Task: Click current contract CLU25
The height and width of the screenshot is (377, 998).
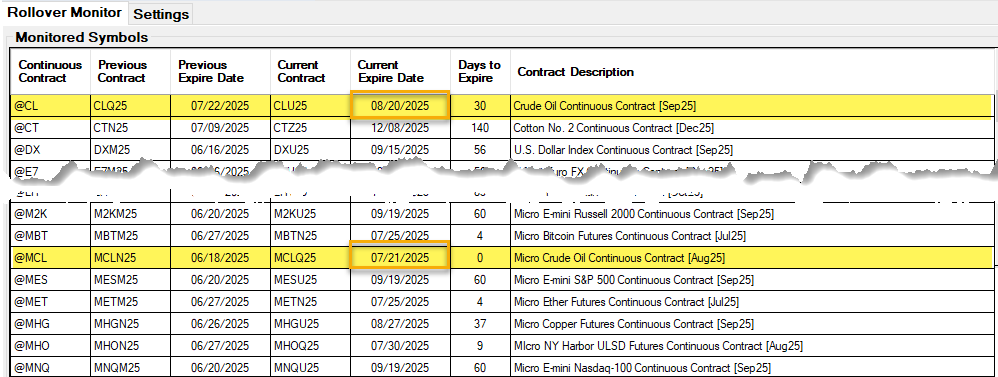Action: pyautogui.click(x=311, y=106)
